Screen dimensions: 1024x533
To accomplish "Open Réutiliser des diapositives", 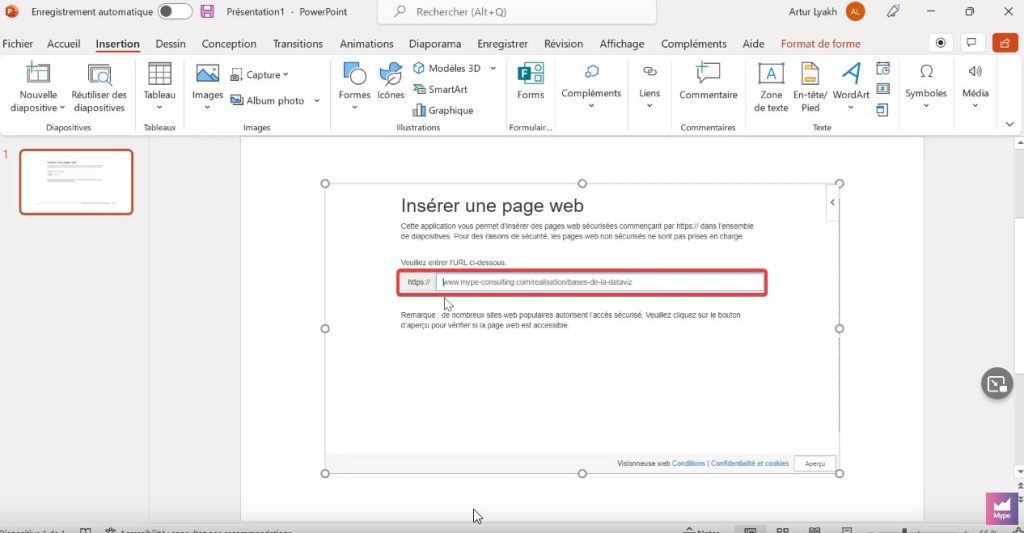I will (99, 88).
